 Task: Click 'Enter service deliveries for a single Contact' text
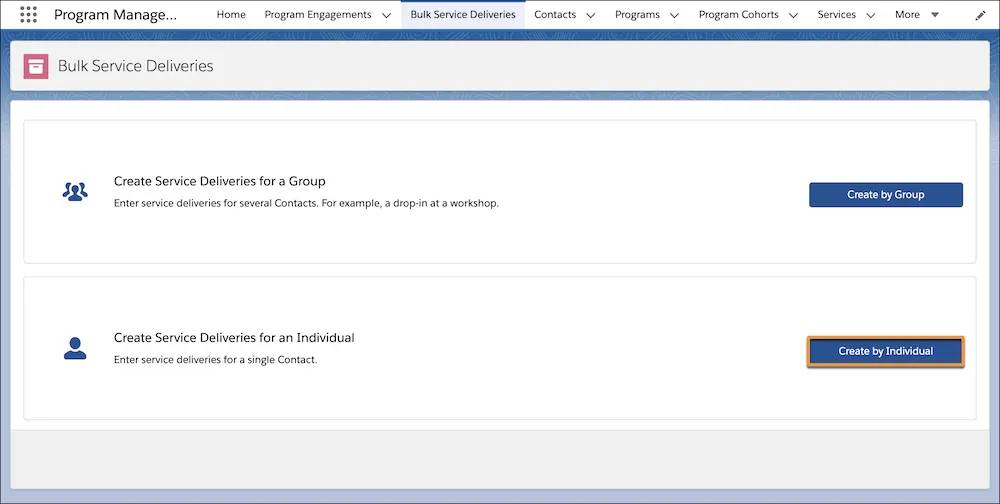click(215, 360)
